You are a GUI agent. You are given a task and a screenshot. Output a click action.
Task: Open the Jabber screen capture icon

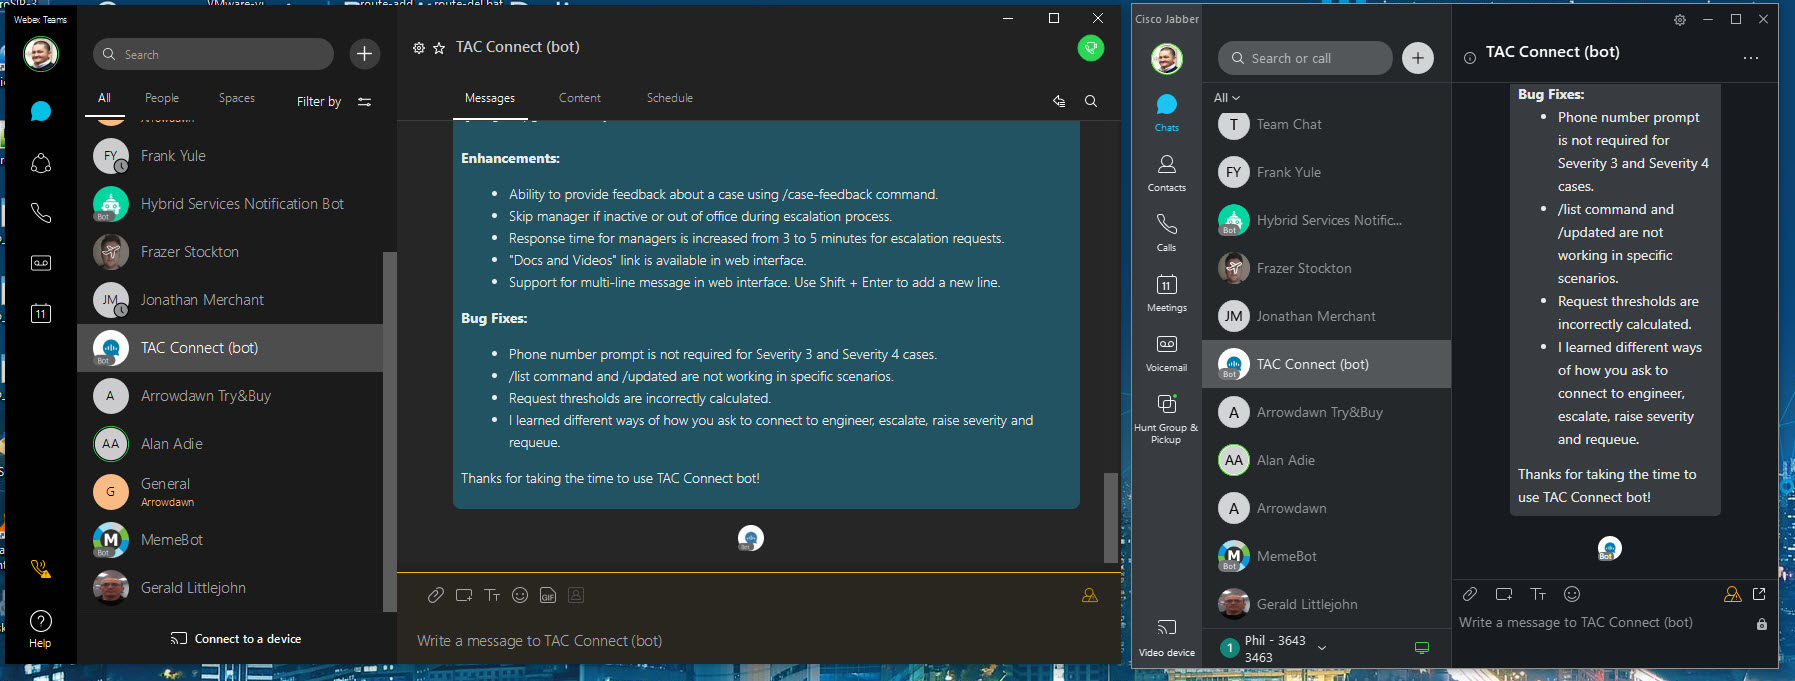point(1503,594)
